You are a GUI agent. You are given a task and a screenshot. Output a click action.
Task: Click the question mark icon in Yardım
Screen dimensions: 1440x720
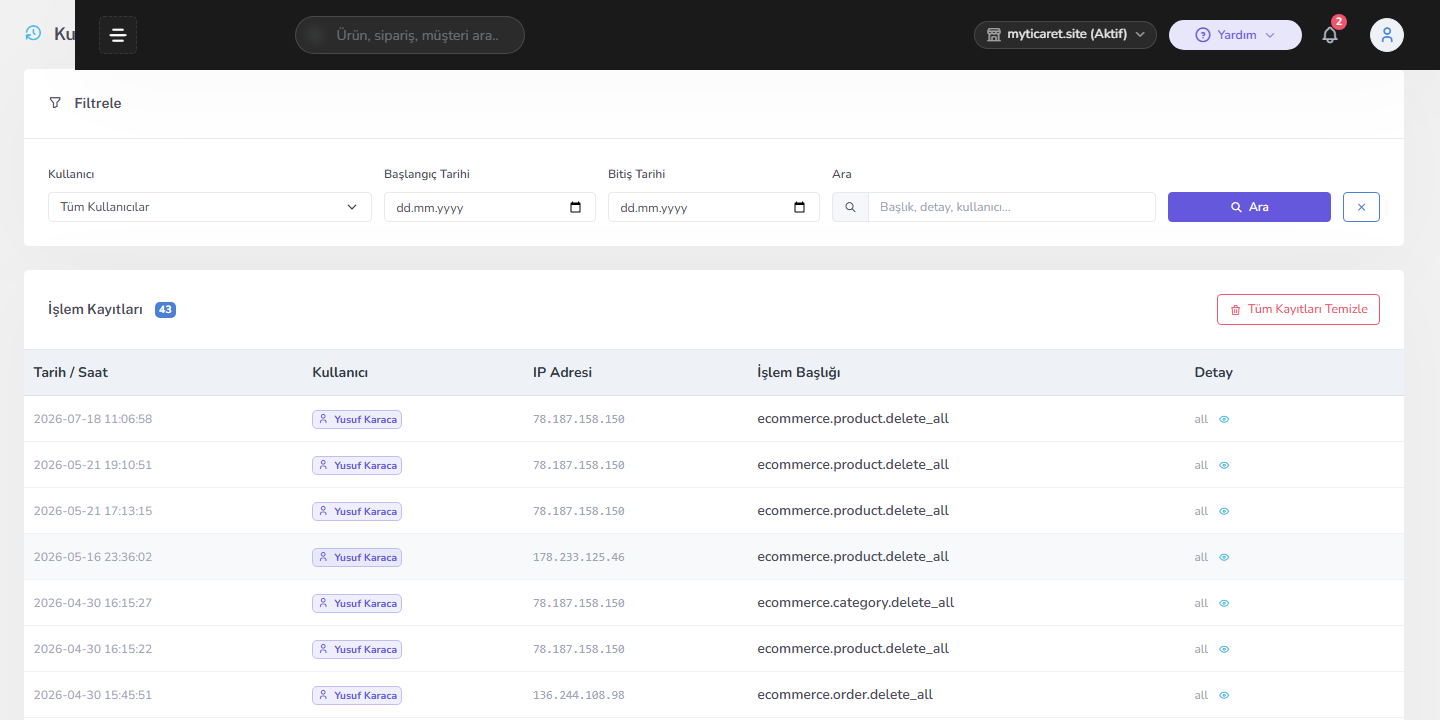click(1203, 35)
